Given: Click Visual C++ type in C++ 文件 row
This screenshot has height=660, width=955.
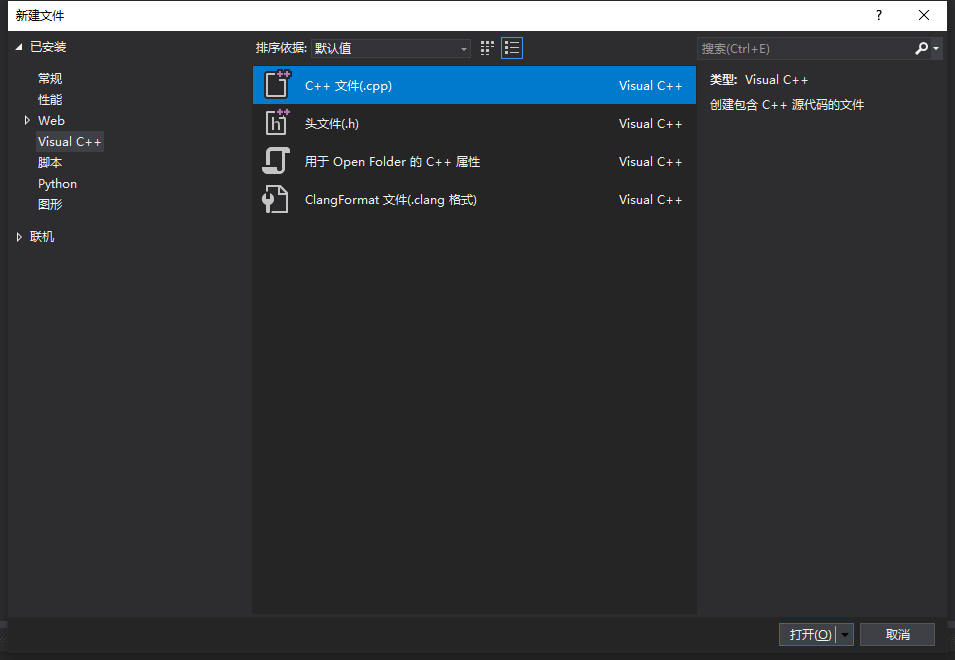Looking at the screenshot, I should [650, 85].
